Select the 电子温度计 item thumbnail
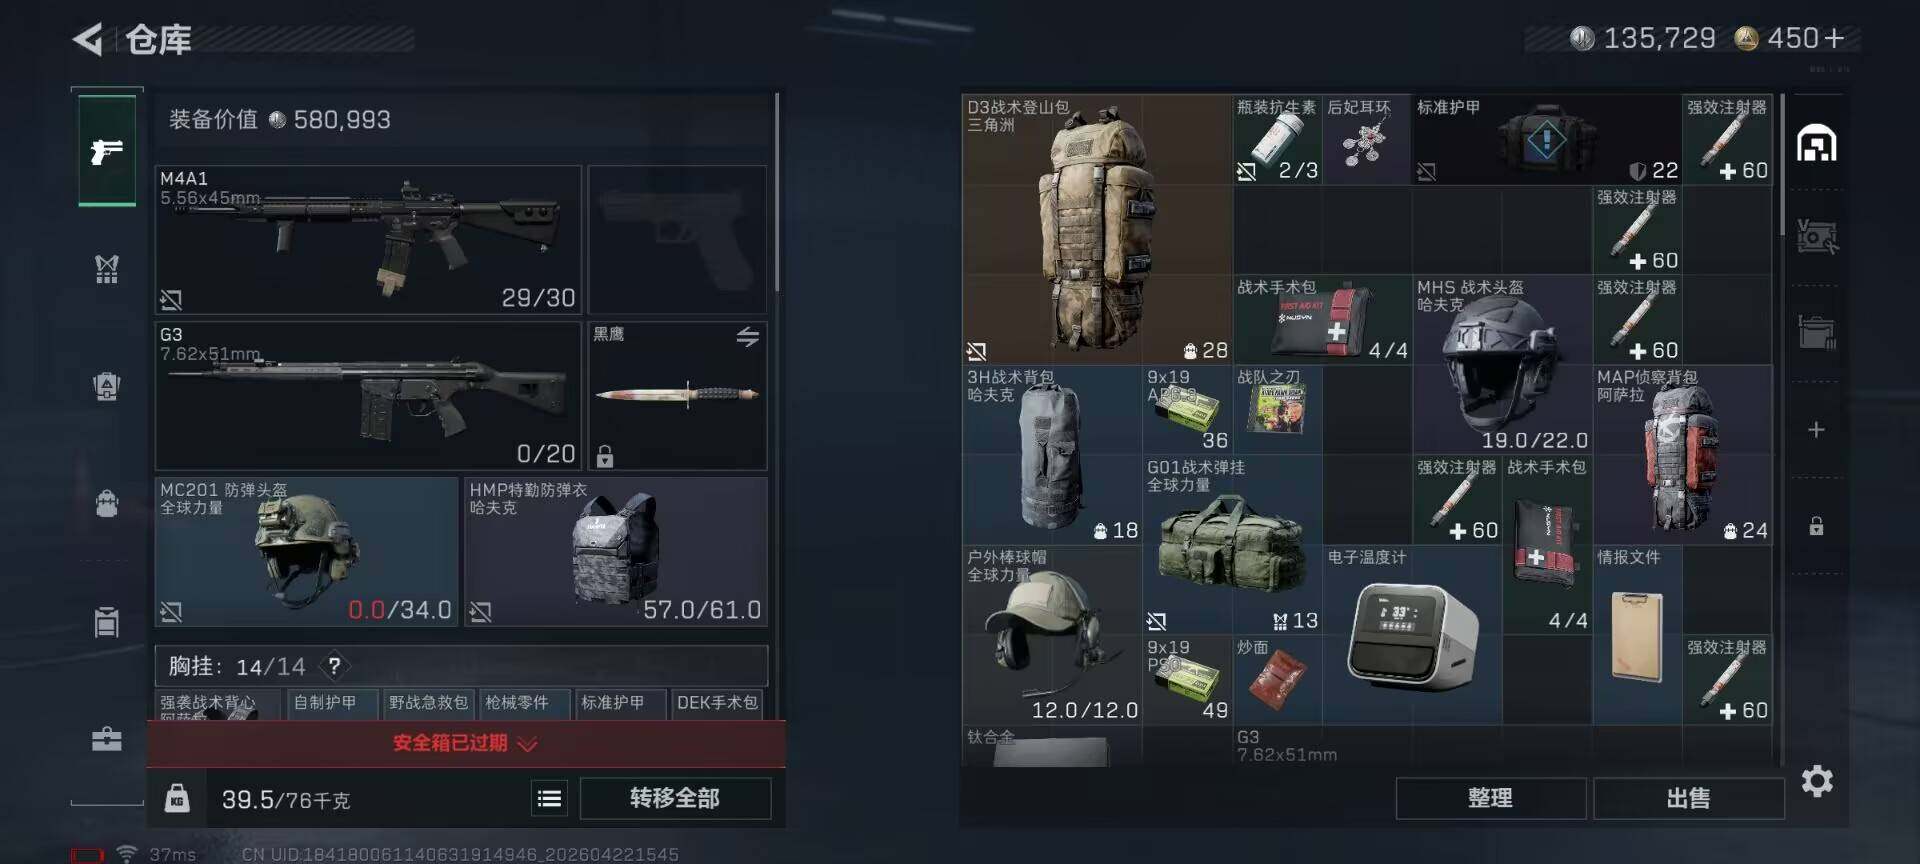Image resolution: width=1920 pixels, height=864 pixels. pos(1411,635)
